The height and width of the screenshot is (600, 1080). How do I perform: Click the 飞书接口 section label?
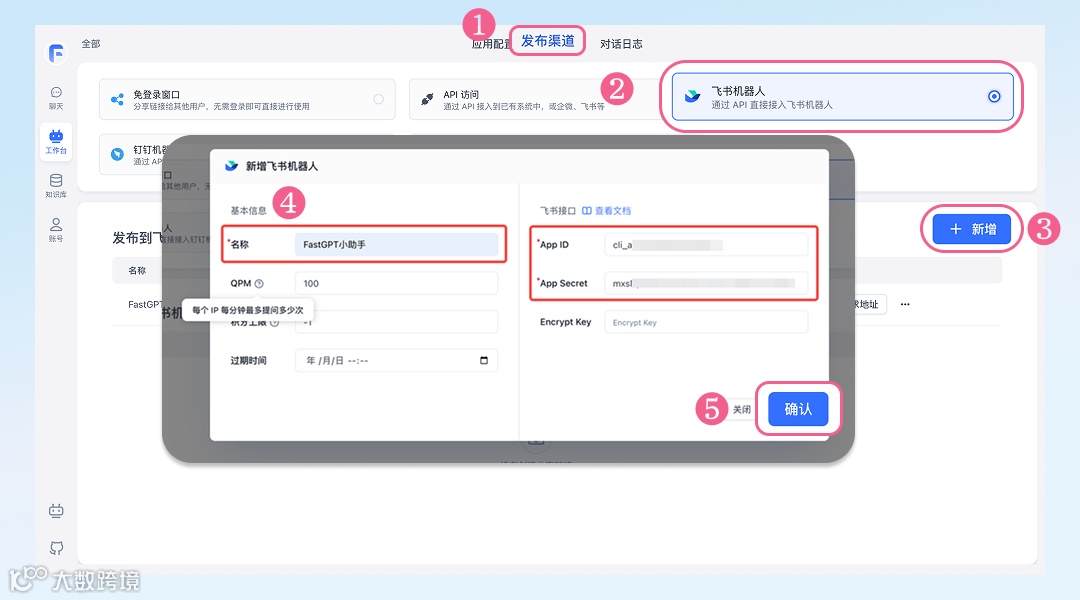(x=557, y=211)
